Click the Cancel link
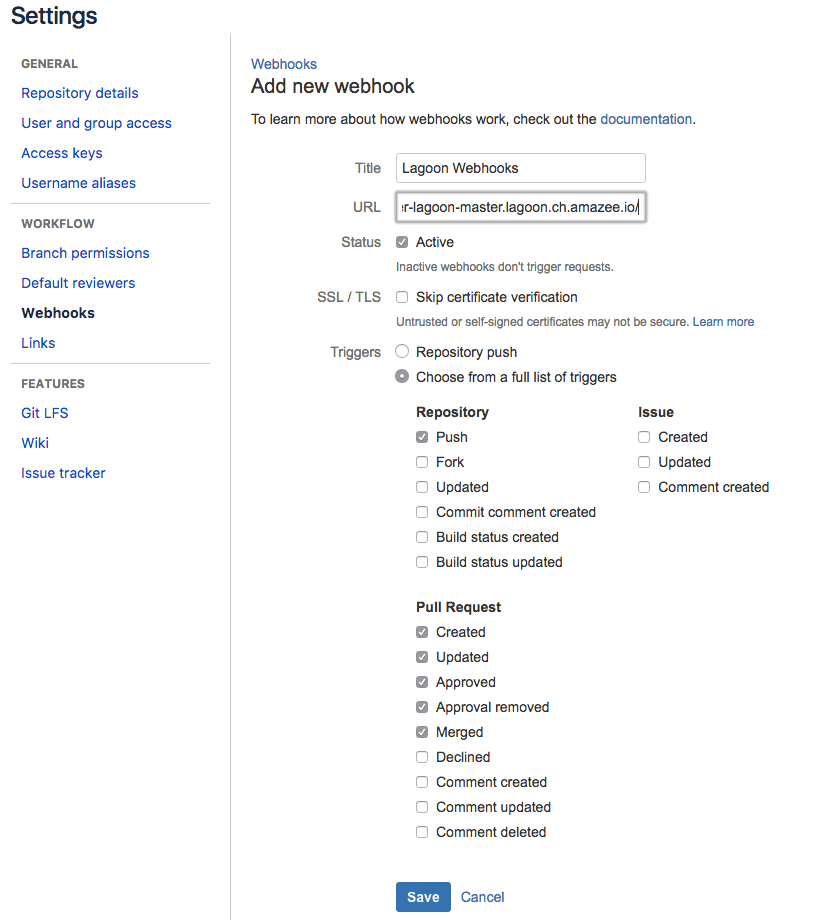This screenshot has height=920, width=815. tap(483, 897)
